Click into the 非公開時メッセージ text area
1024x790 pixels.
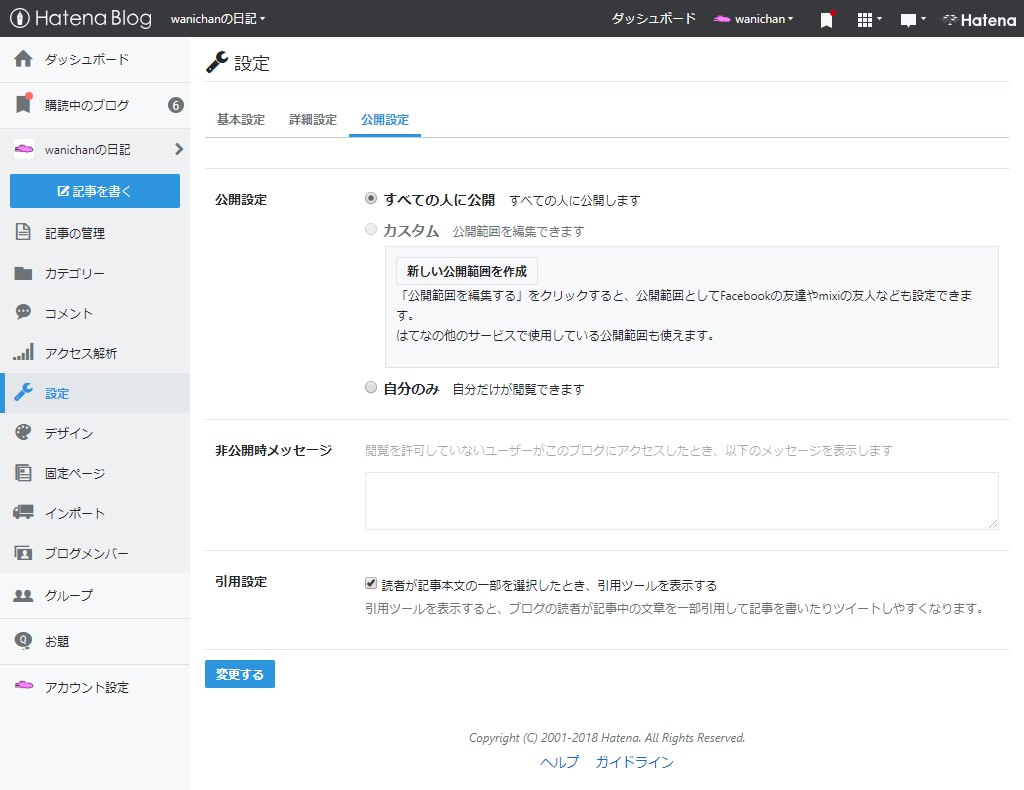click(x=682, y=501)
